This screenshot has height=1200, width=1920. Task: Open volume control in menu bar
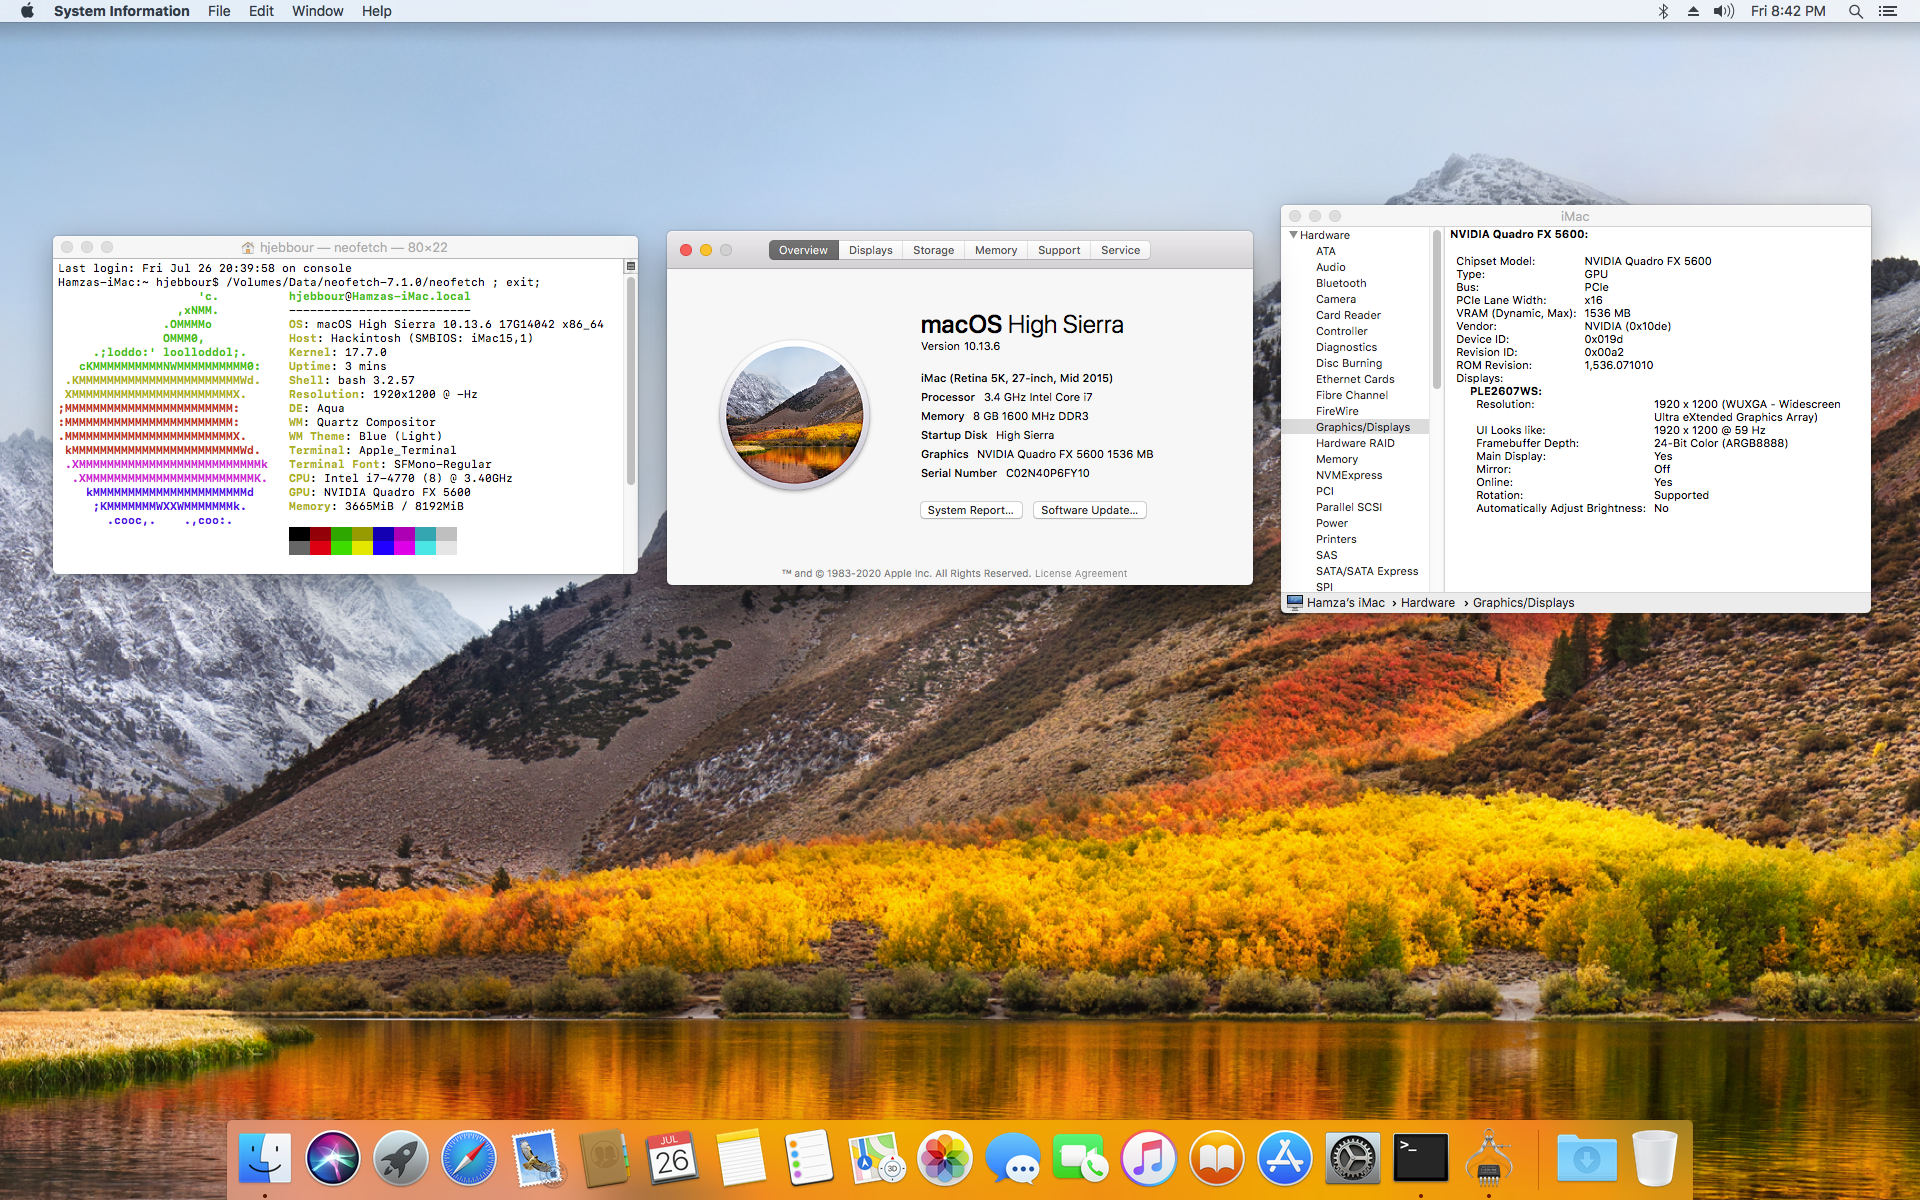[x=1723, y=11]
